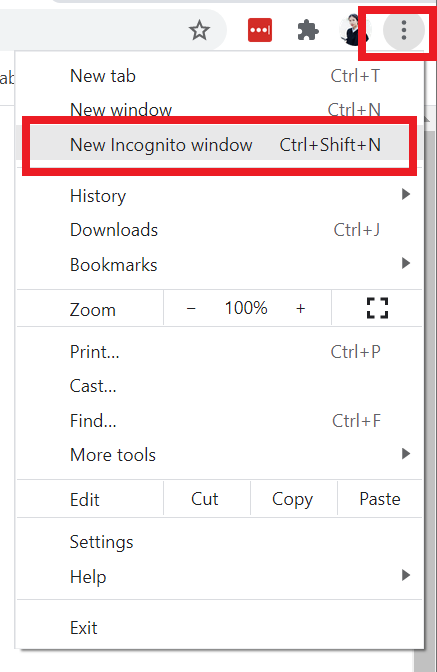
Task: Close the three-dot Chrome menu button
Action: (404, 30)
